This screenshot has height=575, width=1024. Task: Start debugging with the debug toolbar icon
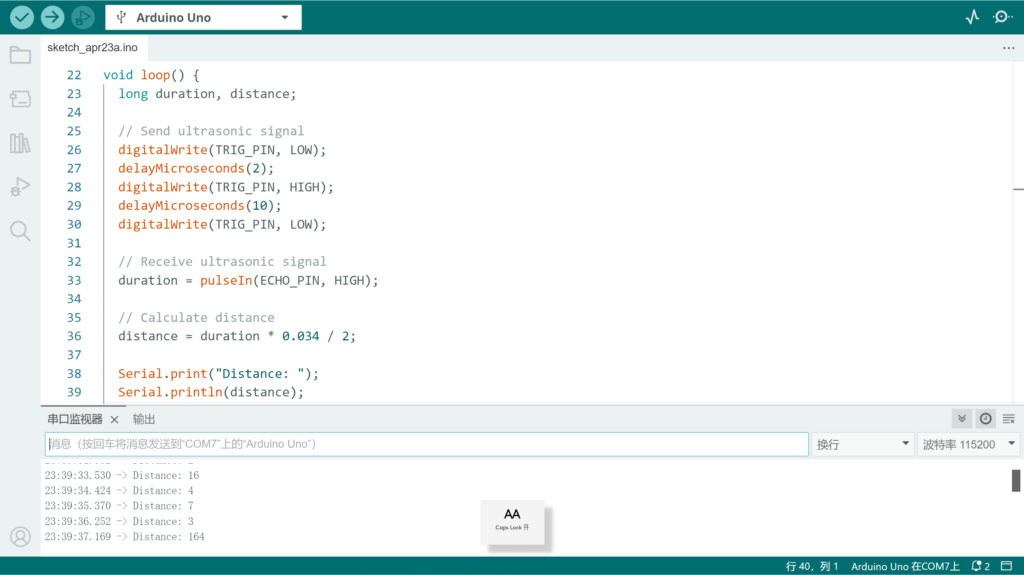click(x=83, y=17)
